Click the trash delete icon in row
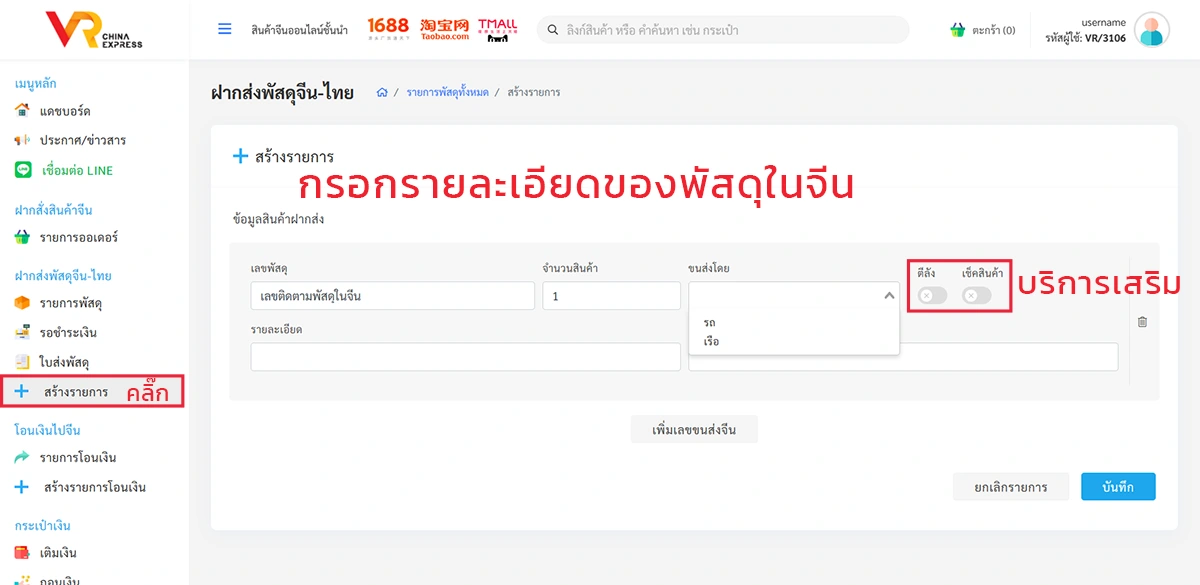 click(1142, 322)
